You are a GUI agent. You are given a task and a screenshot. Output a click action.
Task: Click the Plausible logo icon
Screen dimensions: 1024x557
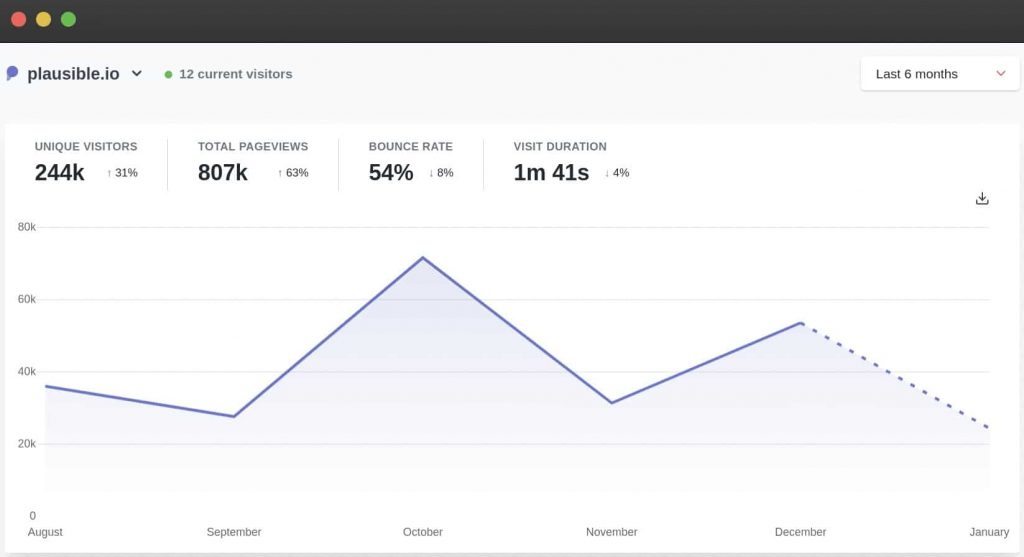12,73
